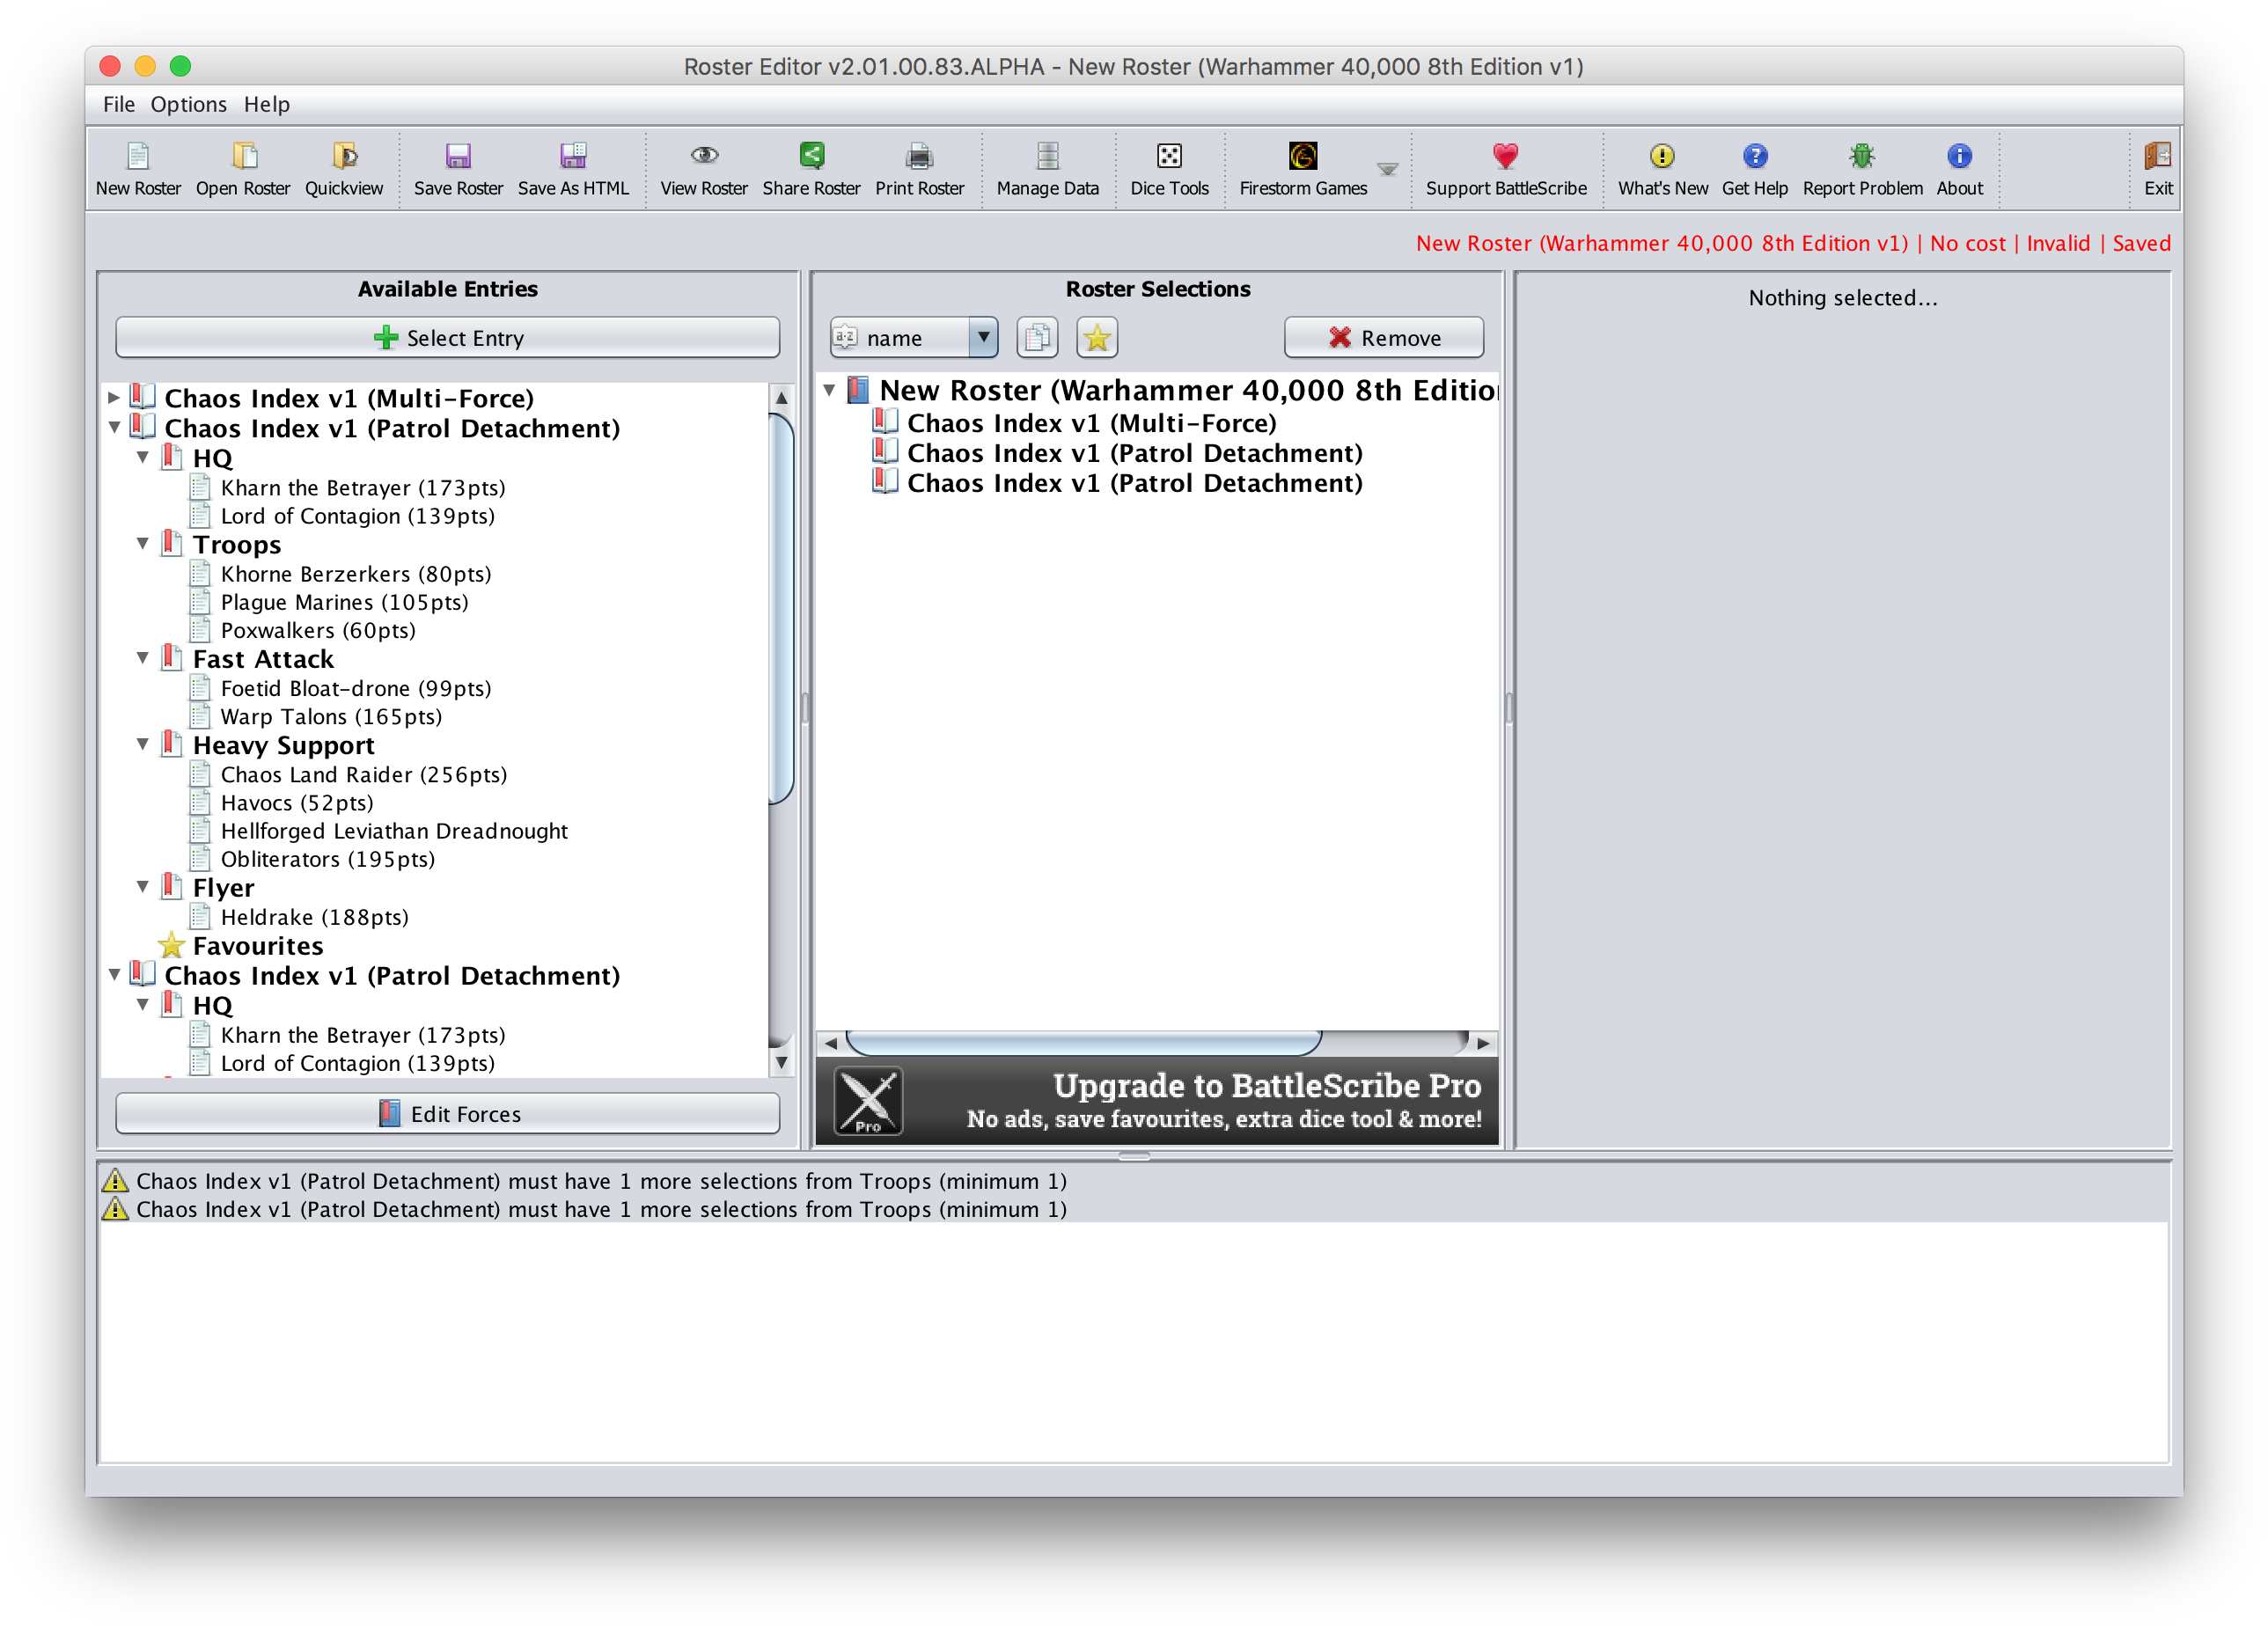Collapse the Heavy Support category triangle
Viewport: 2268px width, 1627px height.
142,744
